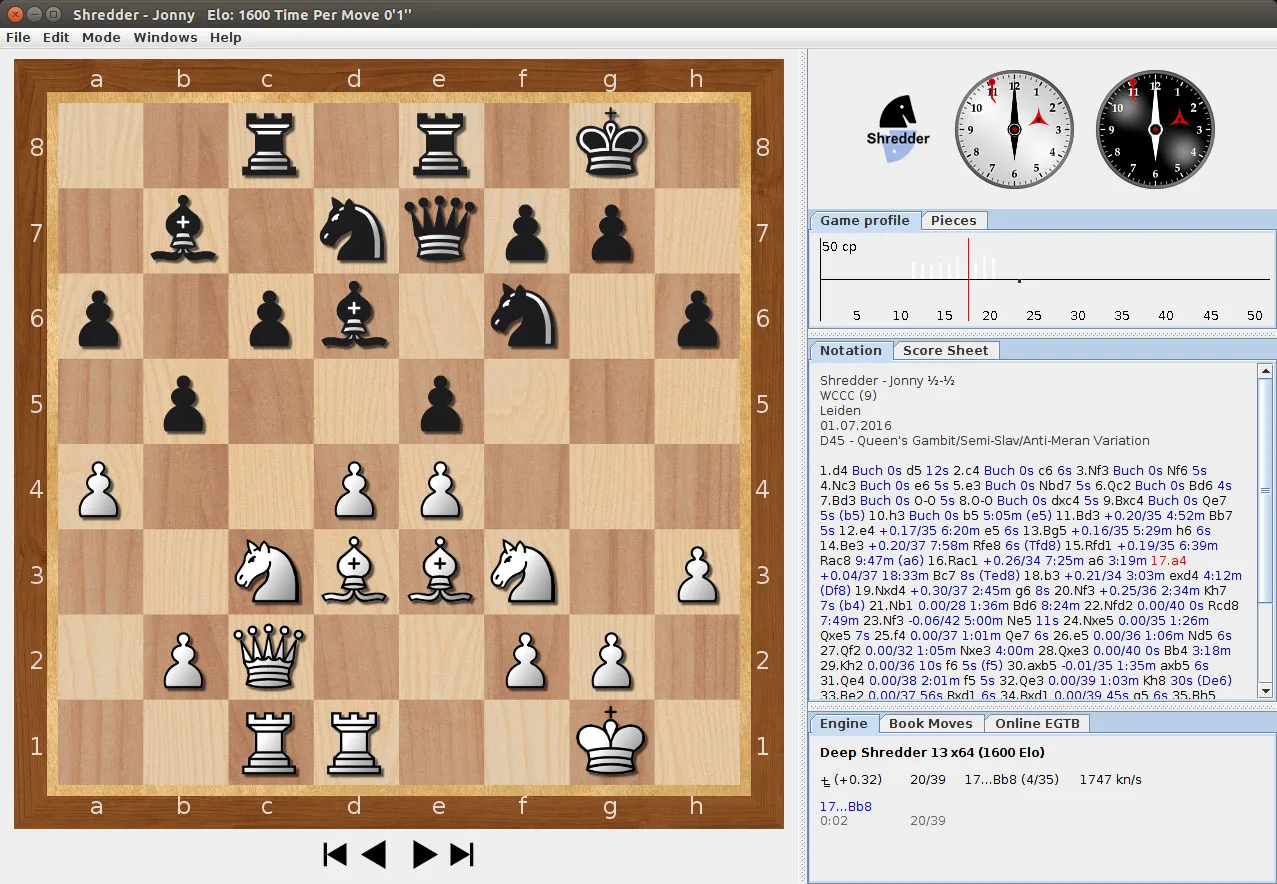Screen dimensions: 1277x884
Task: Select the black queen on e7
Action: pos(440,231)
